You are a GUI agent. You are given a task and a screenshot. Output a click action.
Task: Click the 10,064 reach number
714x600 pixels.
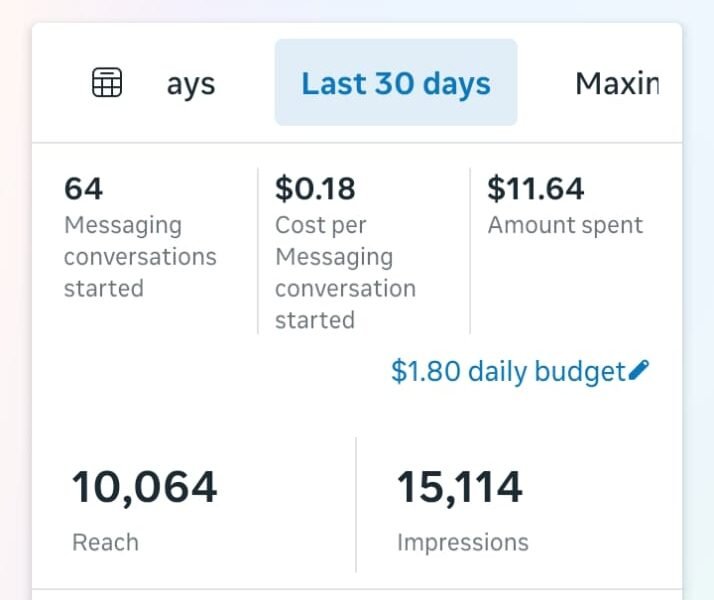click(144, 488)
